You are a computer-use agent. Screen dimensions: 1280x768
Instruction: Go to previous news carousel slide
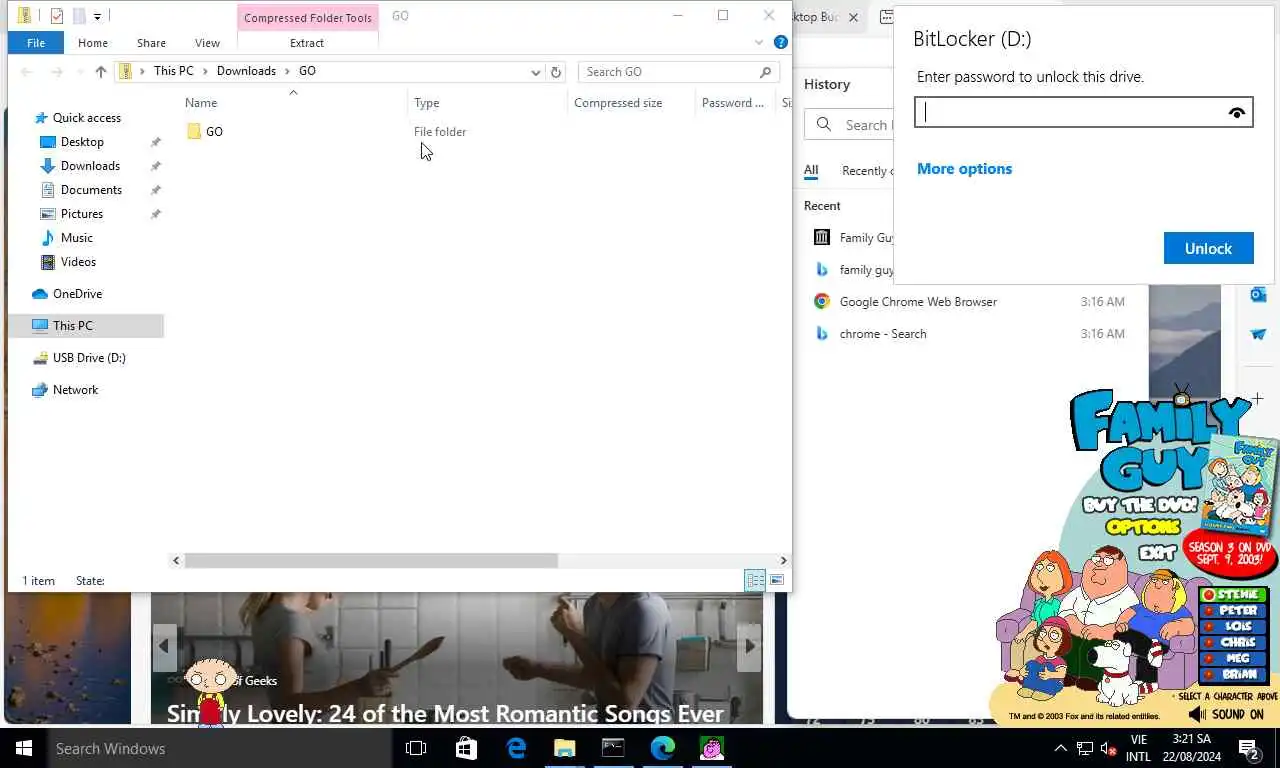164,646
